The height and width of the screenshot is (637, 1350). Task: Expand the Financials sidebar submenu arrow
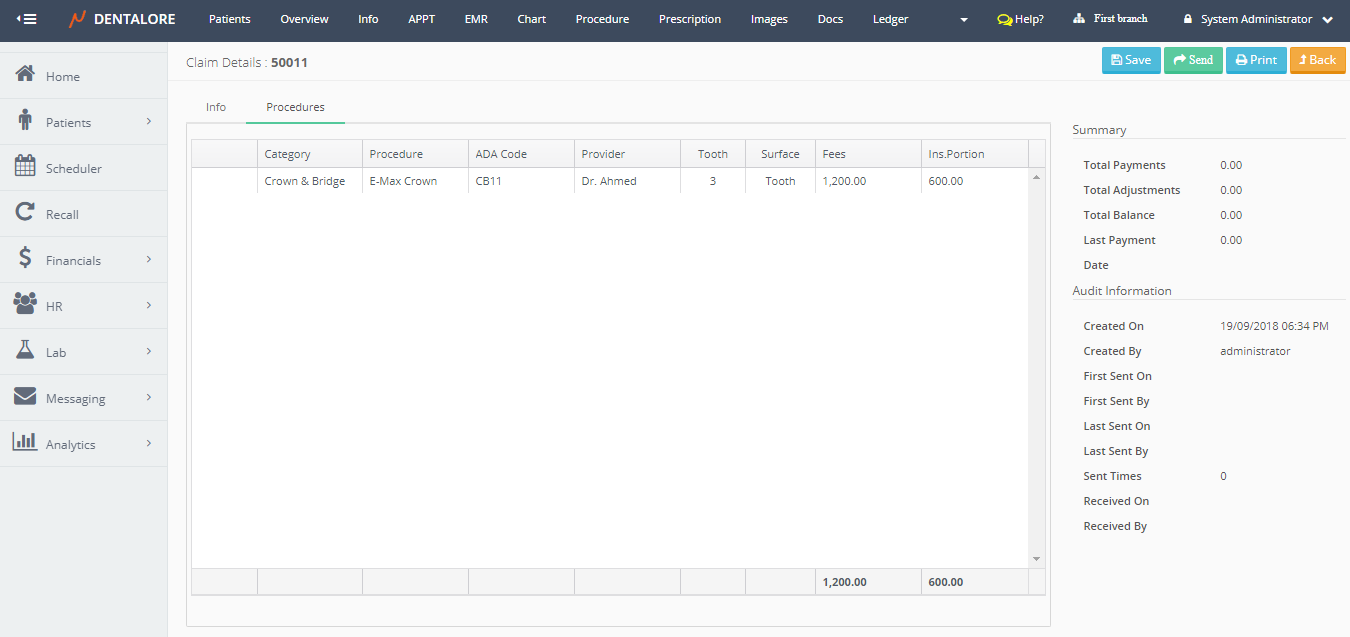[x=149, y=260]
